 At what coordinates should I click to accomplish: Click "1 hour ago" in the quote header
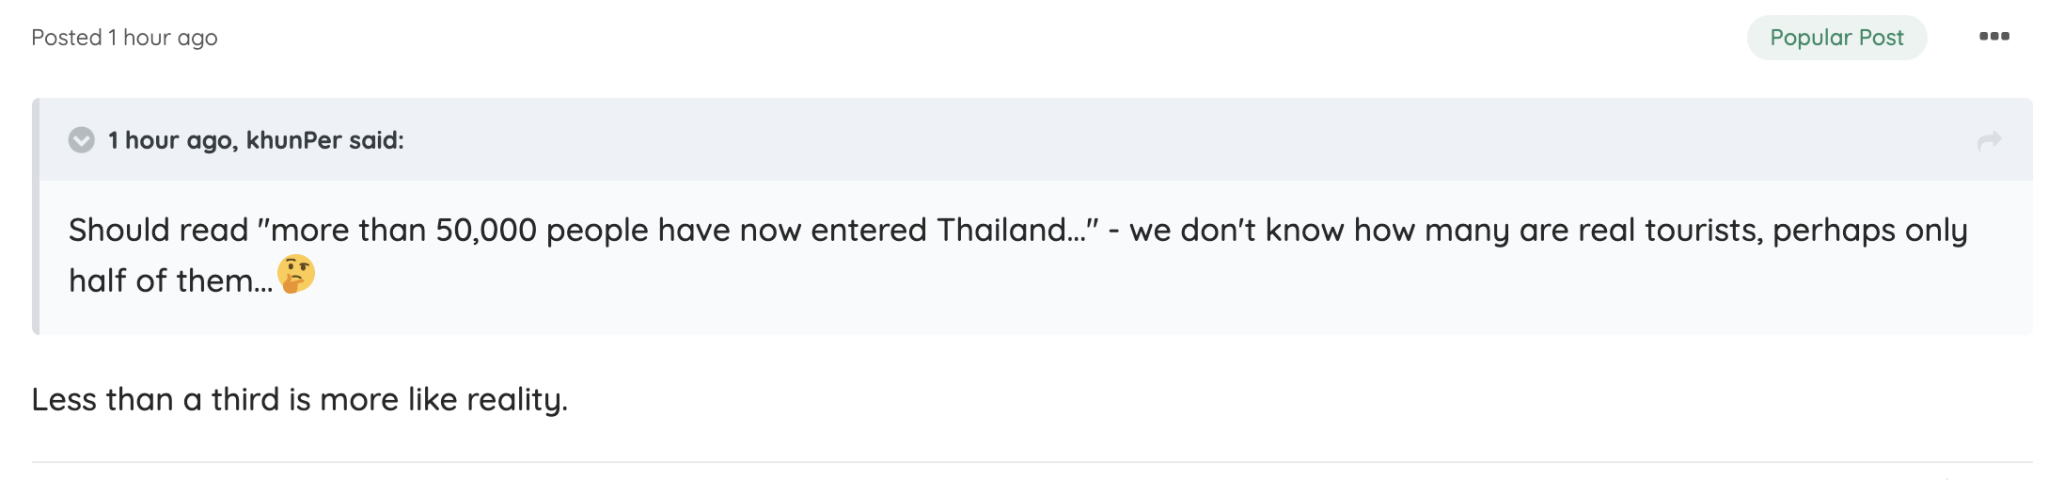pos(171,141)
